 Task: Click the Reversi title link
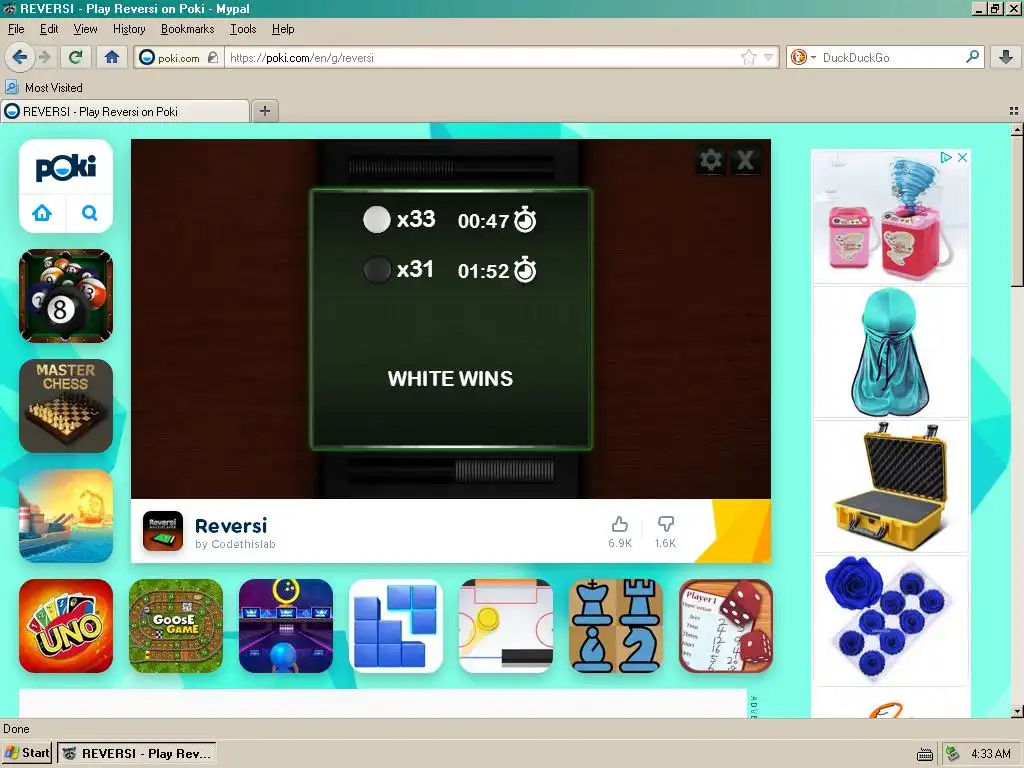coord(231,526)
